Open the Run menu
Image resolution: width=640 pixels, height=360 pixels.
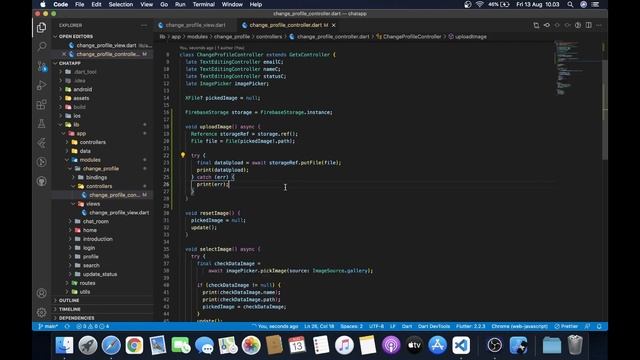point(180,4)
